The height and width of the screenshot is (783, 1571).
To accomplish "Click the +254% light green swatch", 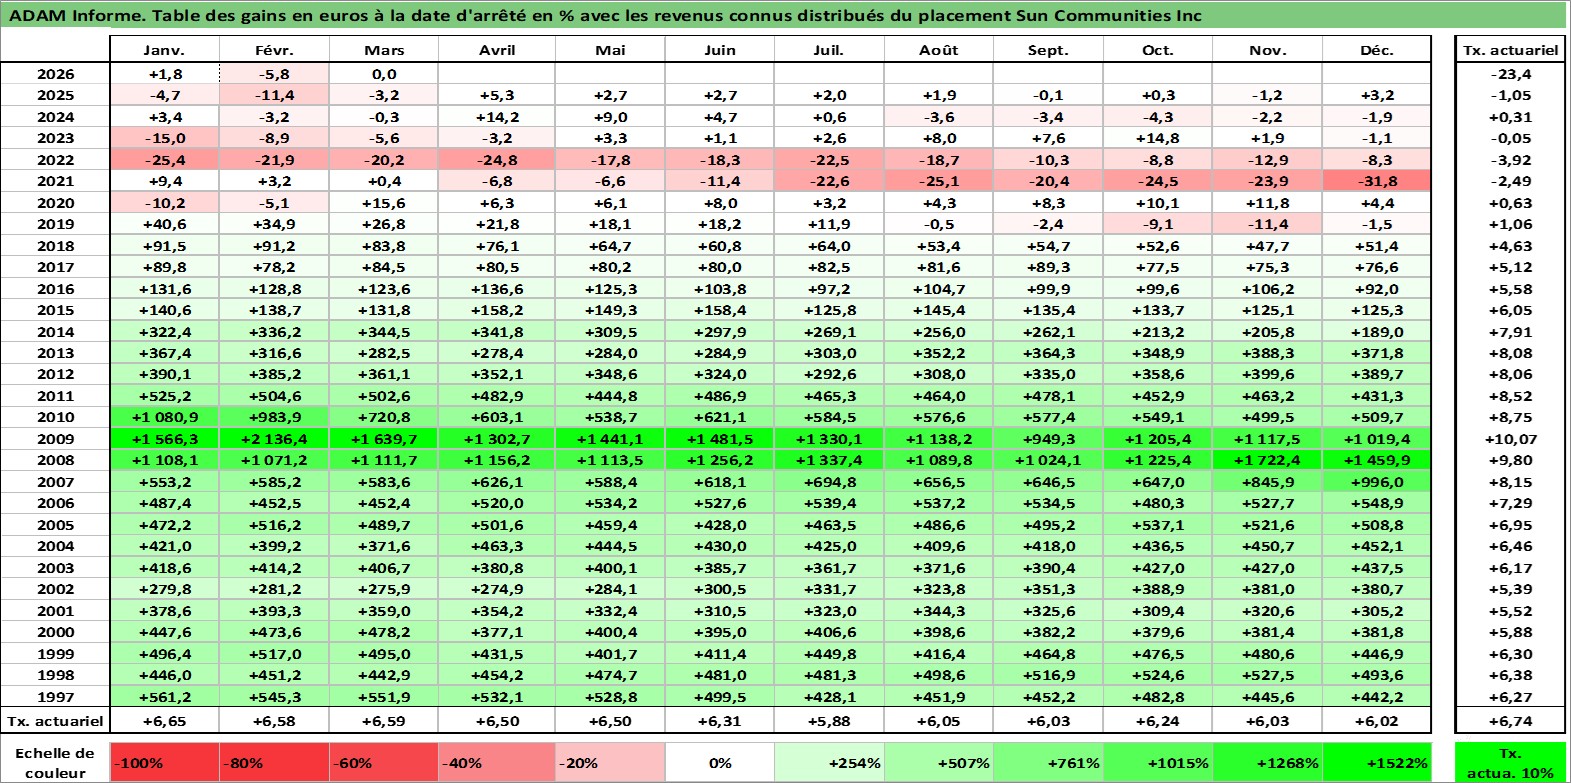I will [x=829, y=763].
